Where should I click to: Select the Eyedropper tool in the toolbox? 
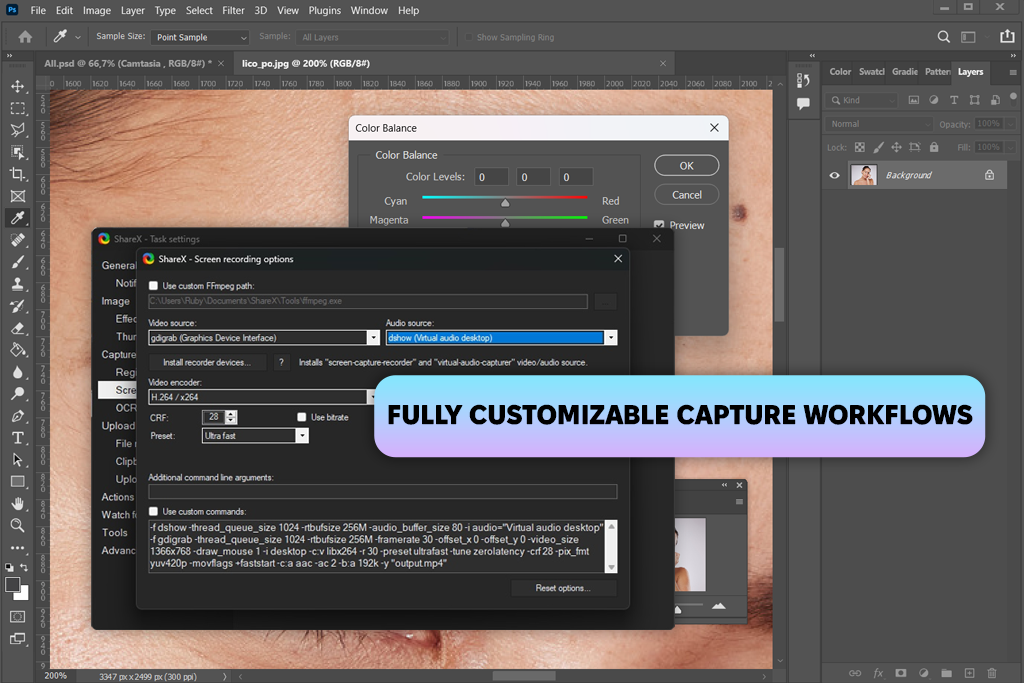(18, 218)
